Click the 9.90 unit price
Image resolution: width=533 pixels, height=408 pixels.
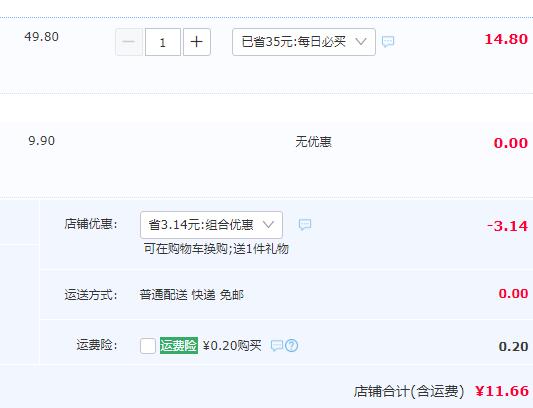(41, 141)
